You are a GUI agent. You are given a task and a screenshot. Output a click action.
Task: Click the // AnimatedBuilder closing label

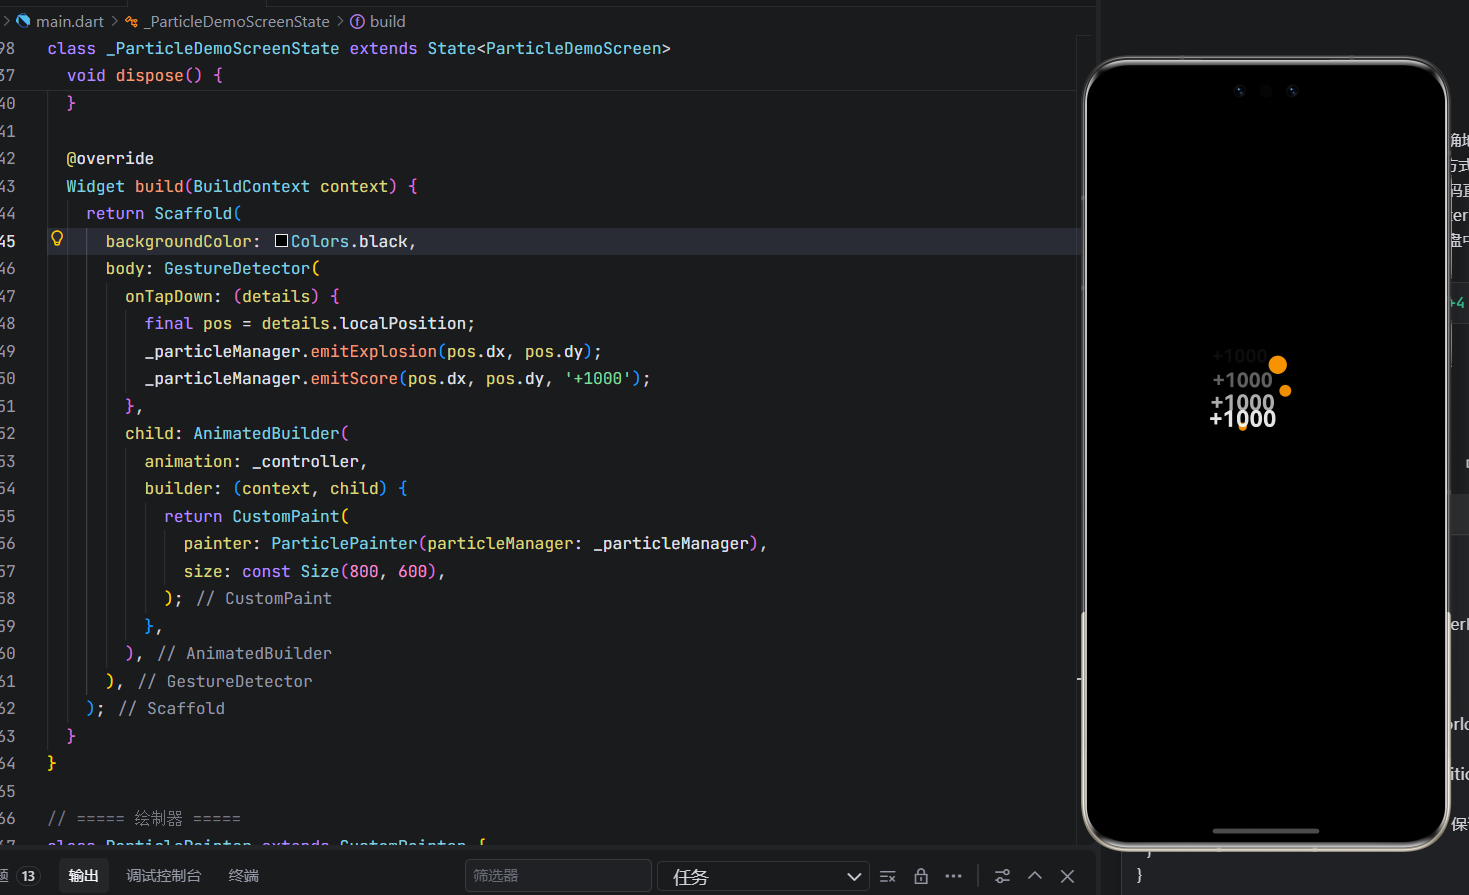(x=244, y=653)
